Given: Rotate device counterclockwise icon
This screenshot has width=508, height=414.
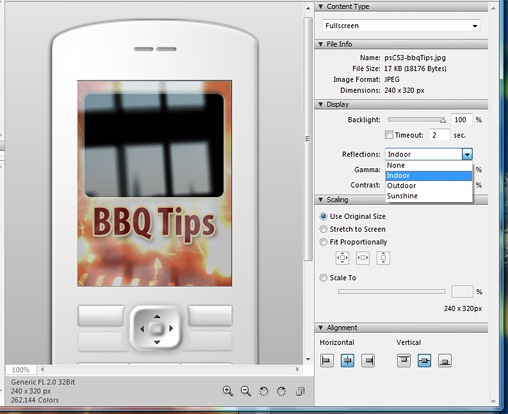Looking at the screenshot, I should pyautogui.click(x=264, y=391).
